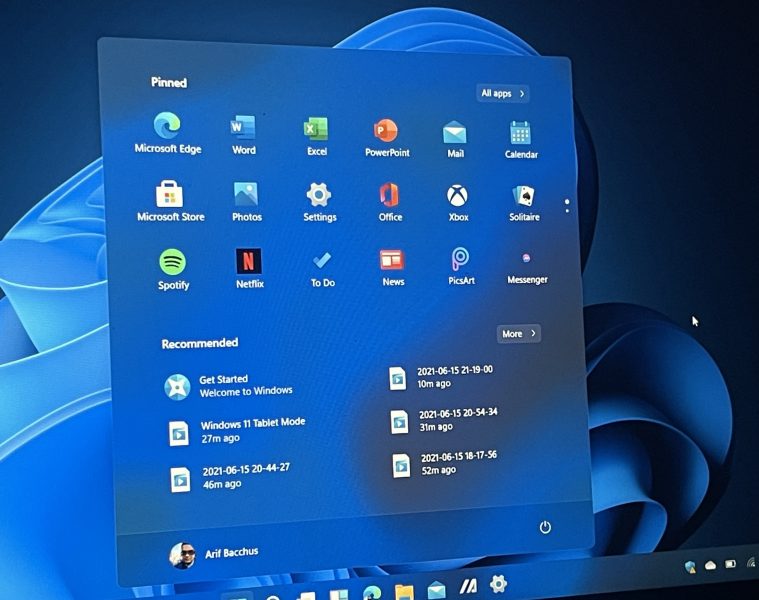Launch Word from the pinned apps
This screenshot has width=759, height=600.
point(243,135)
